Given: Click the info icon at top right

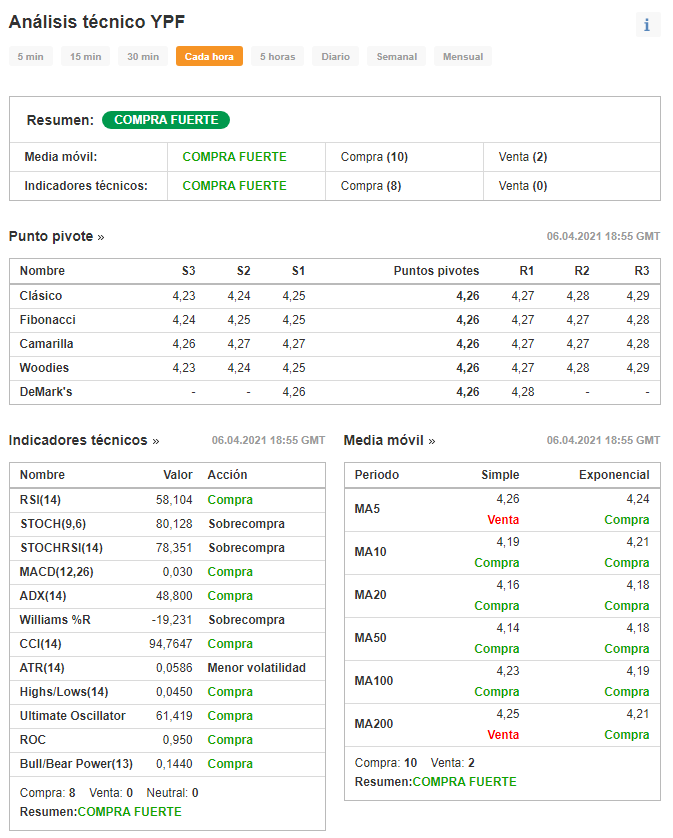Looking at the screenshot, I should click(647, 25).
